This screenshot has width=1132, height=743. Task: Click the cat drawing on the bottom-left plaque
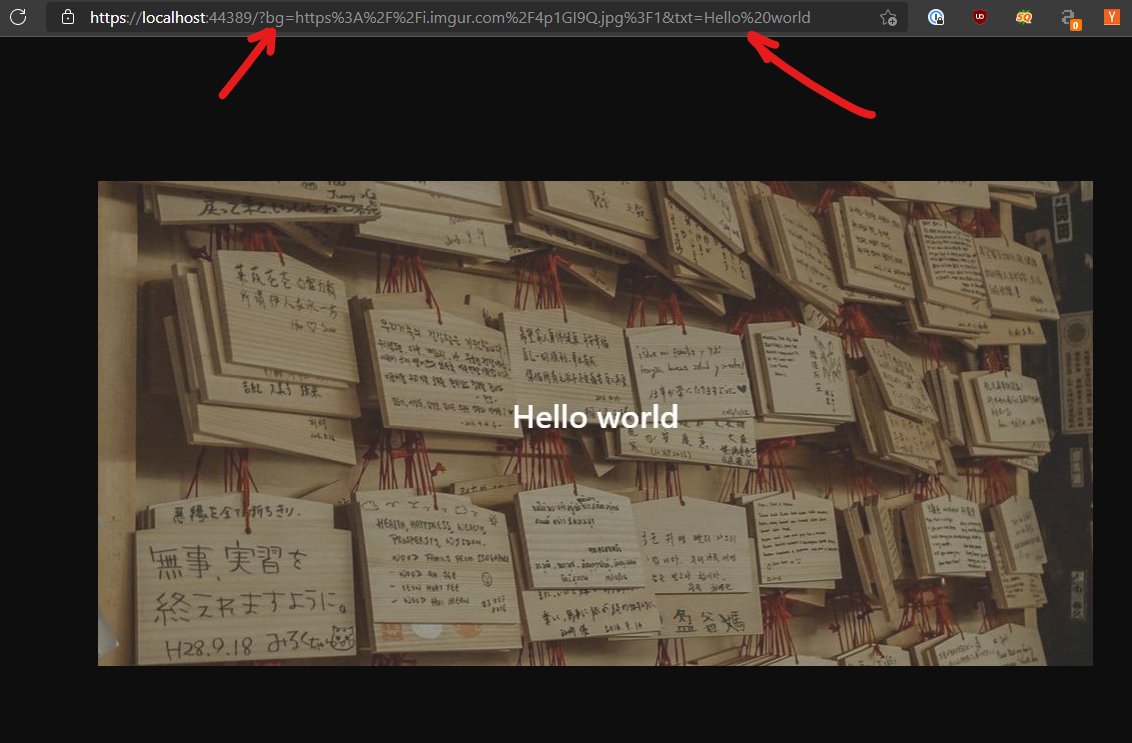point(341,638)
